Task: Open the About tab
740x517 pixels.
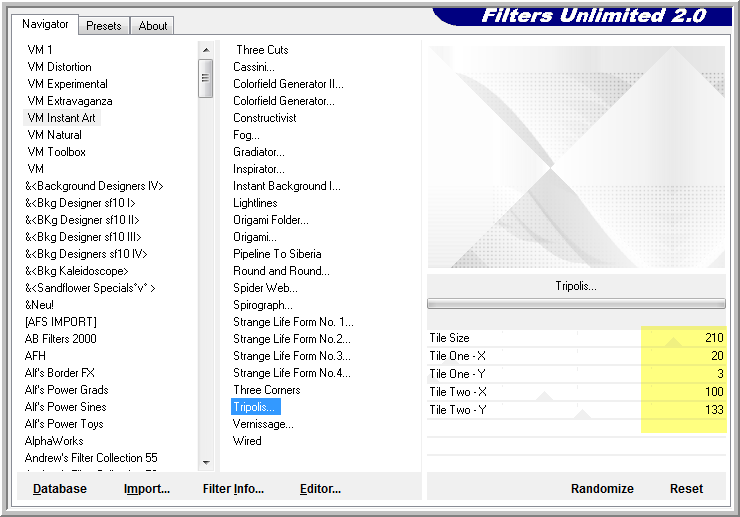Action: (152, 25)
